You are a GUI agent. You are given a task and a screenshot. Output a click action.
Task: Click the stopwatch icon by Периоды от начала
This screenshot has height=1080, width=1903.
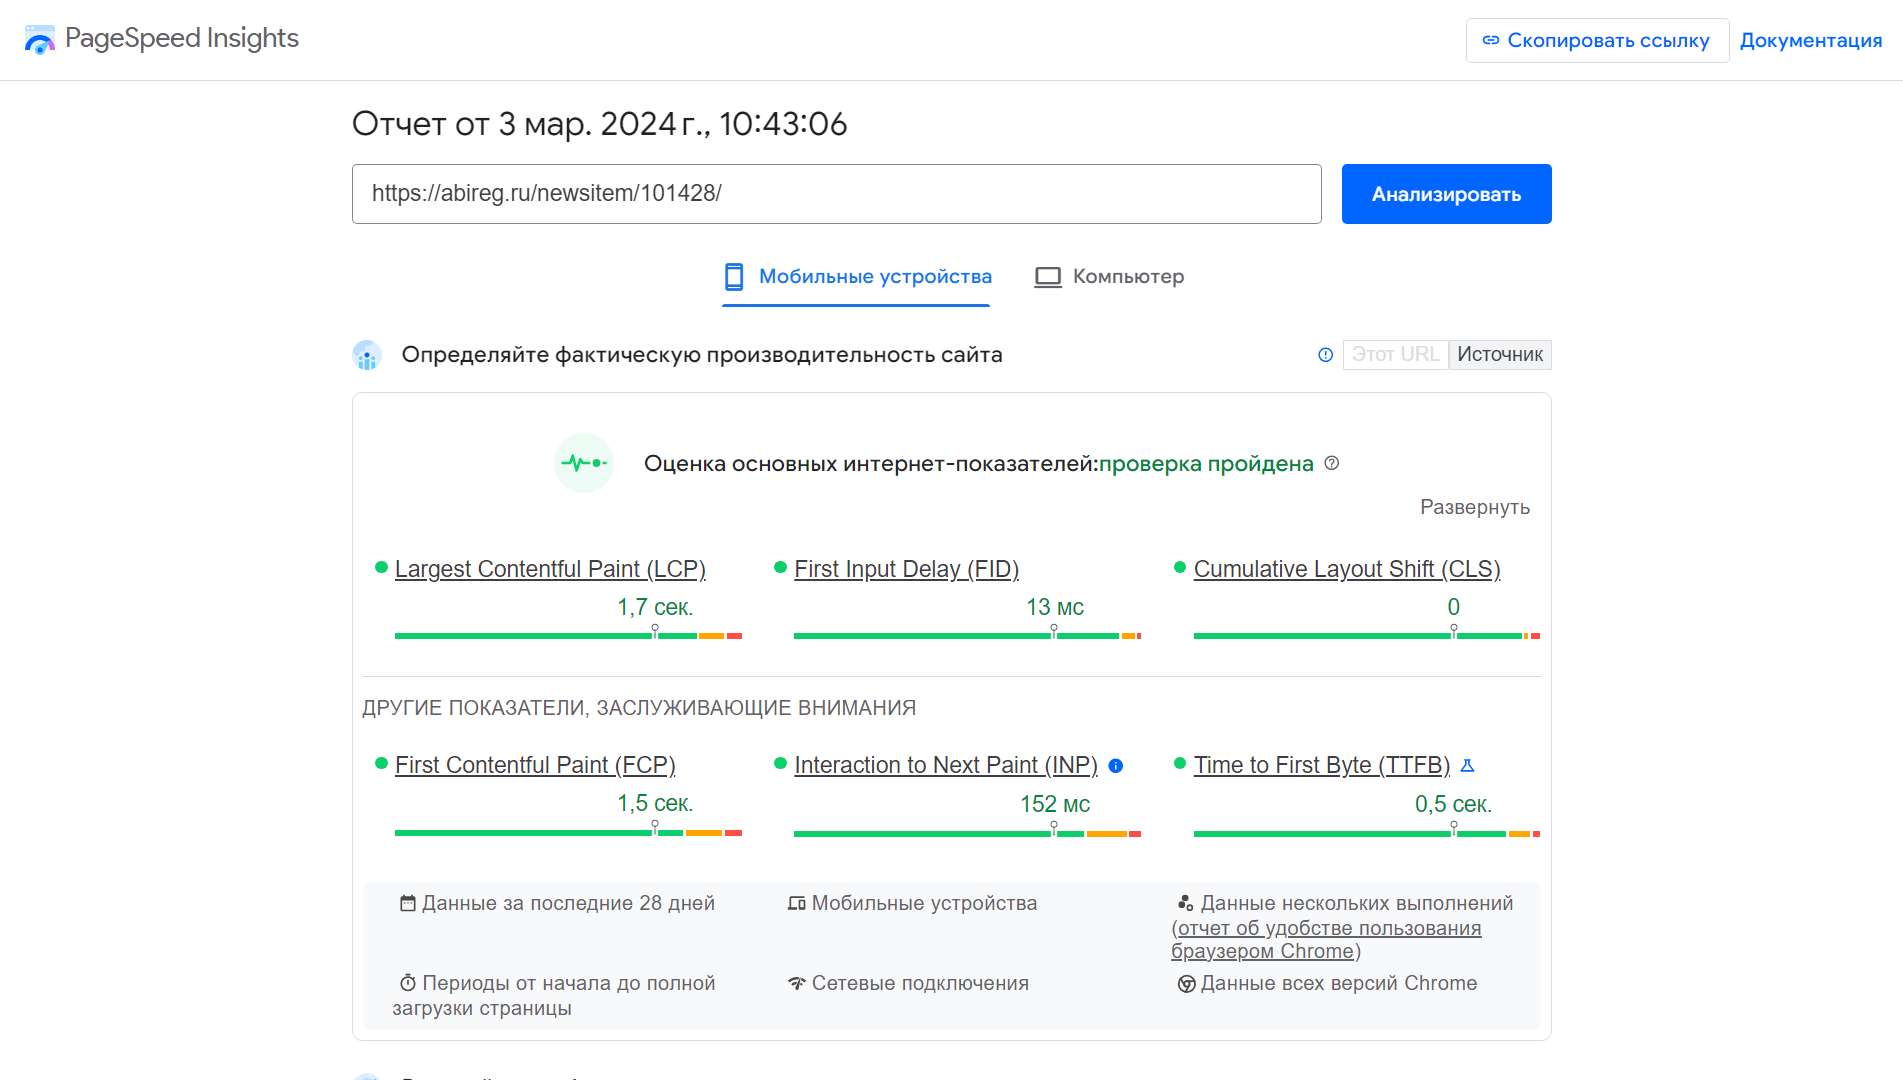point(407,983)
